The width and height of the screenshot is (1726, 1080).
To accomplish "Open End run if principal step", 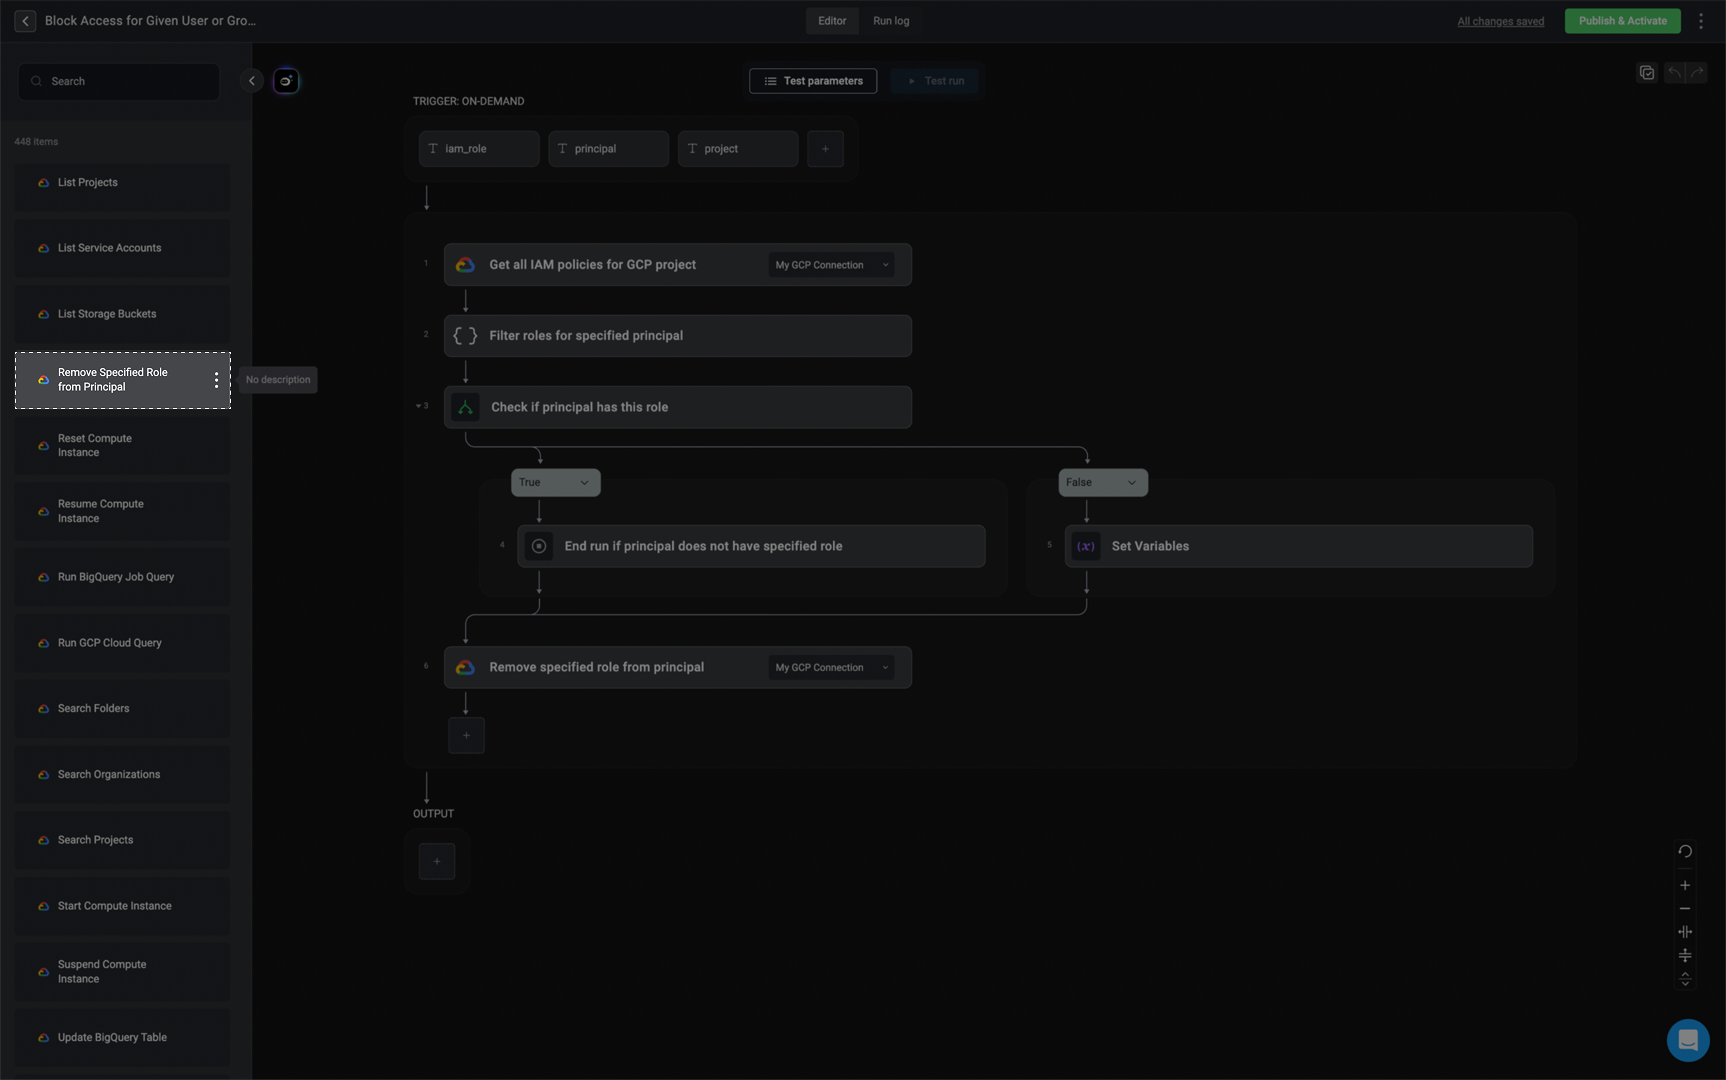I will [x=751, y=546].
